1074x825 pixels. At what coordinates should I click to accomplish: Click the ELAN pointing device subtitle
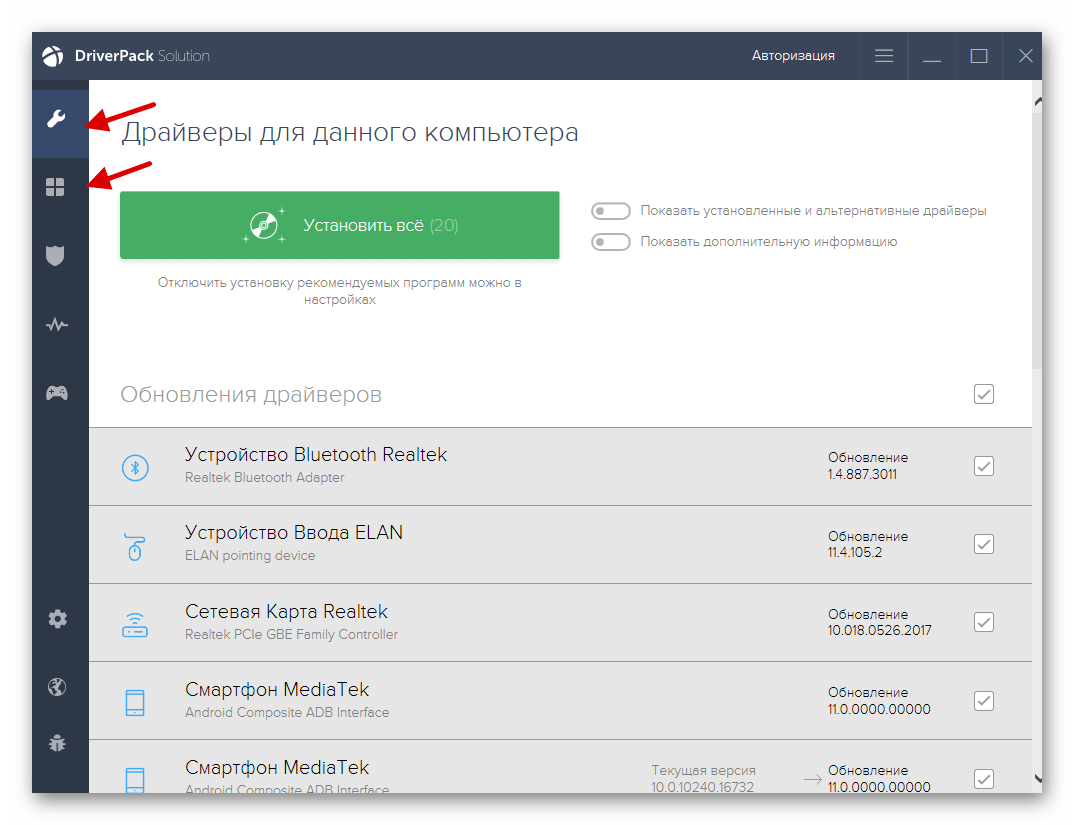[250, 556]
